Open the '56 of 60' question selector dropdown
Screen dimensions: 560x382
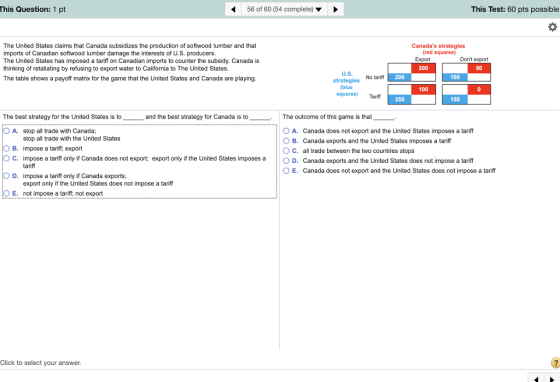click(284, 9)
